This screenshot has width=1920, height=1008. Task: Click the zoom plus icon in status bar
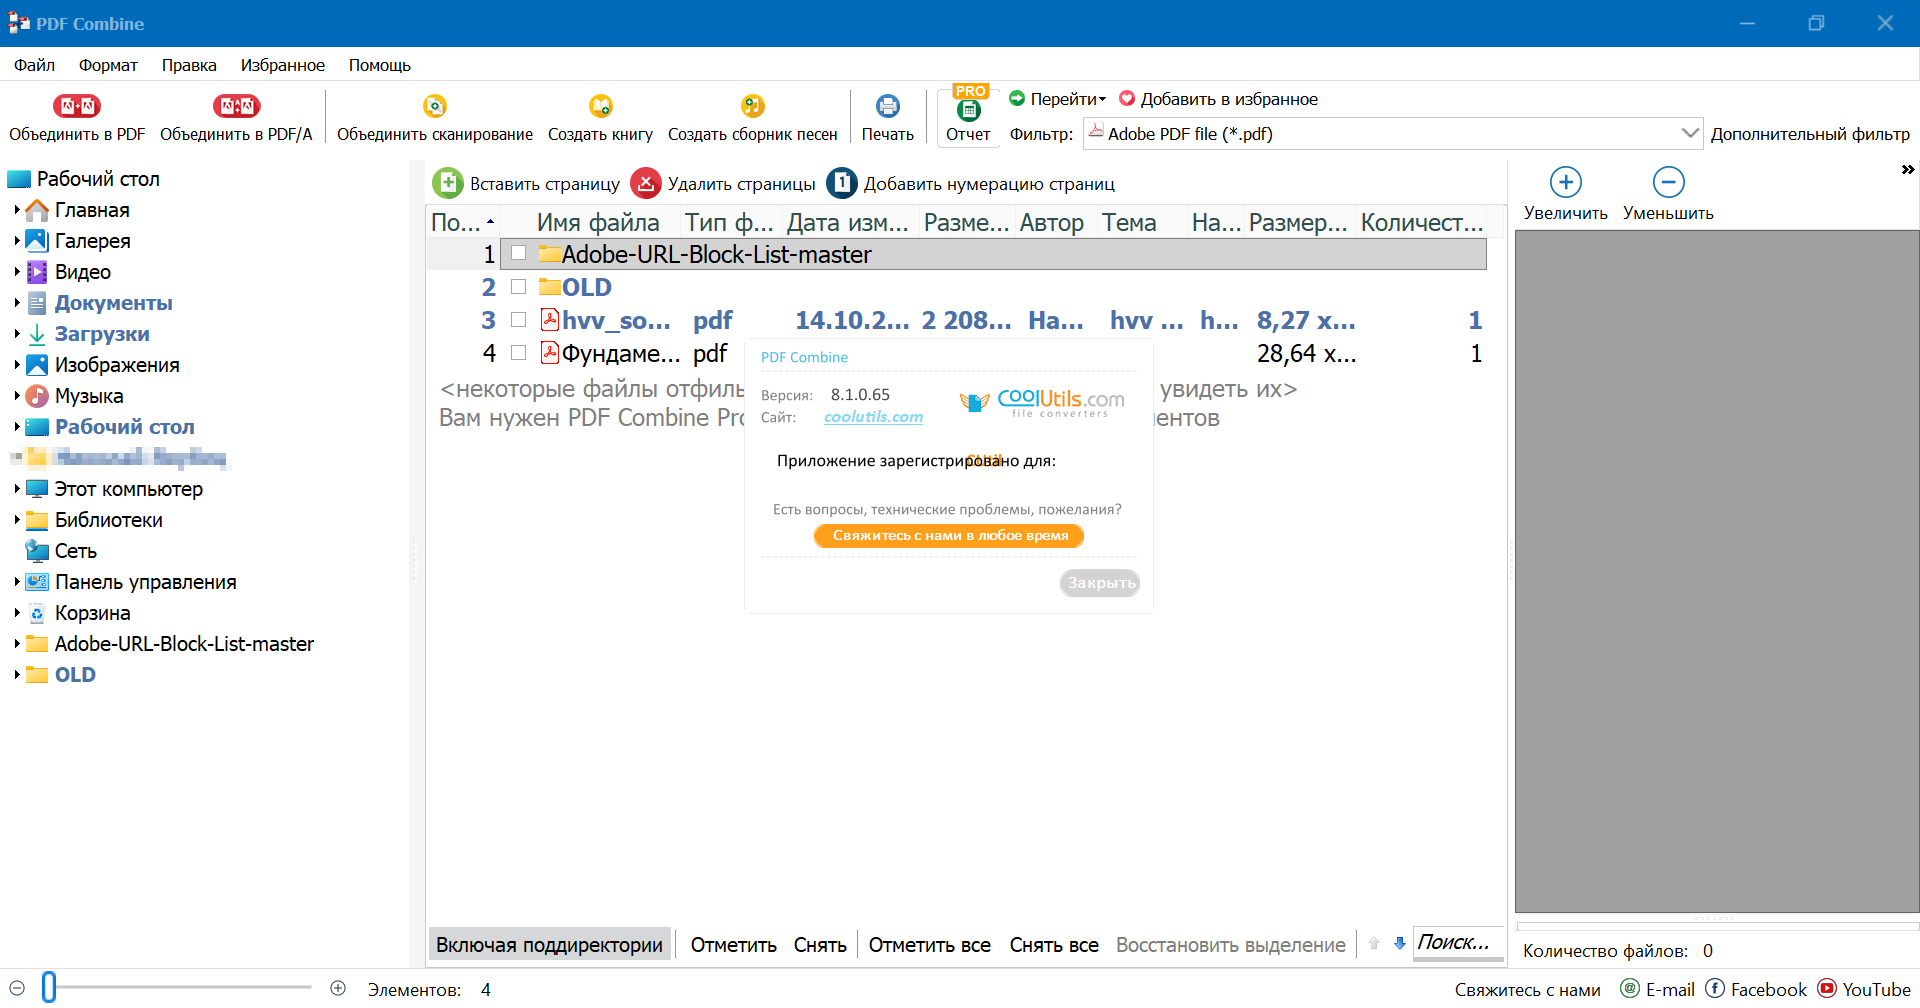(x=338, y=988)
